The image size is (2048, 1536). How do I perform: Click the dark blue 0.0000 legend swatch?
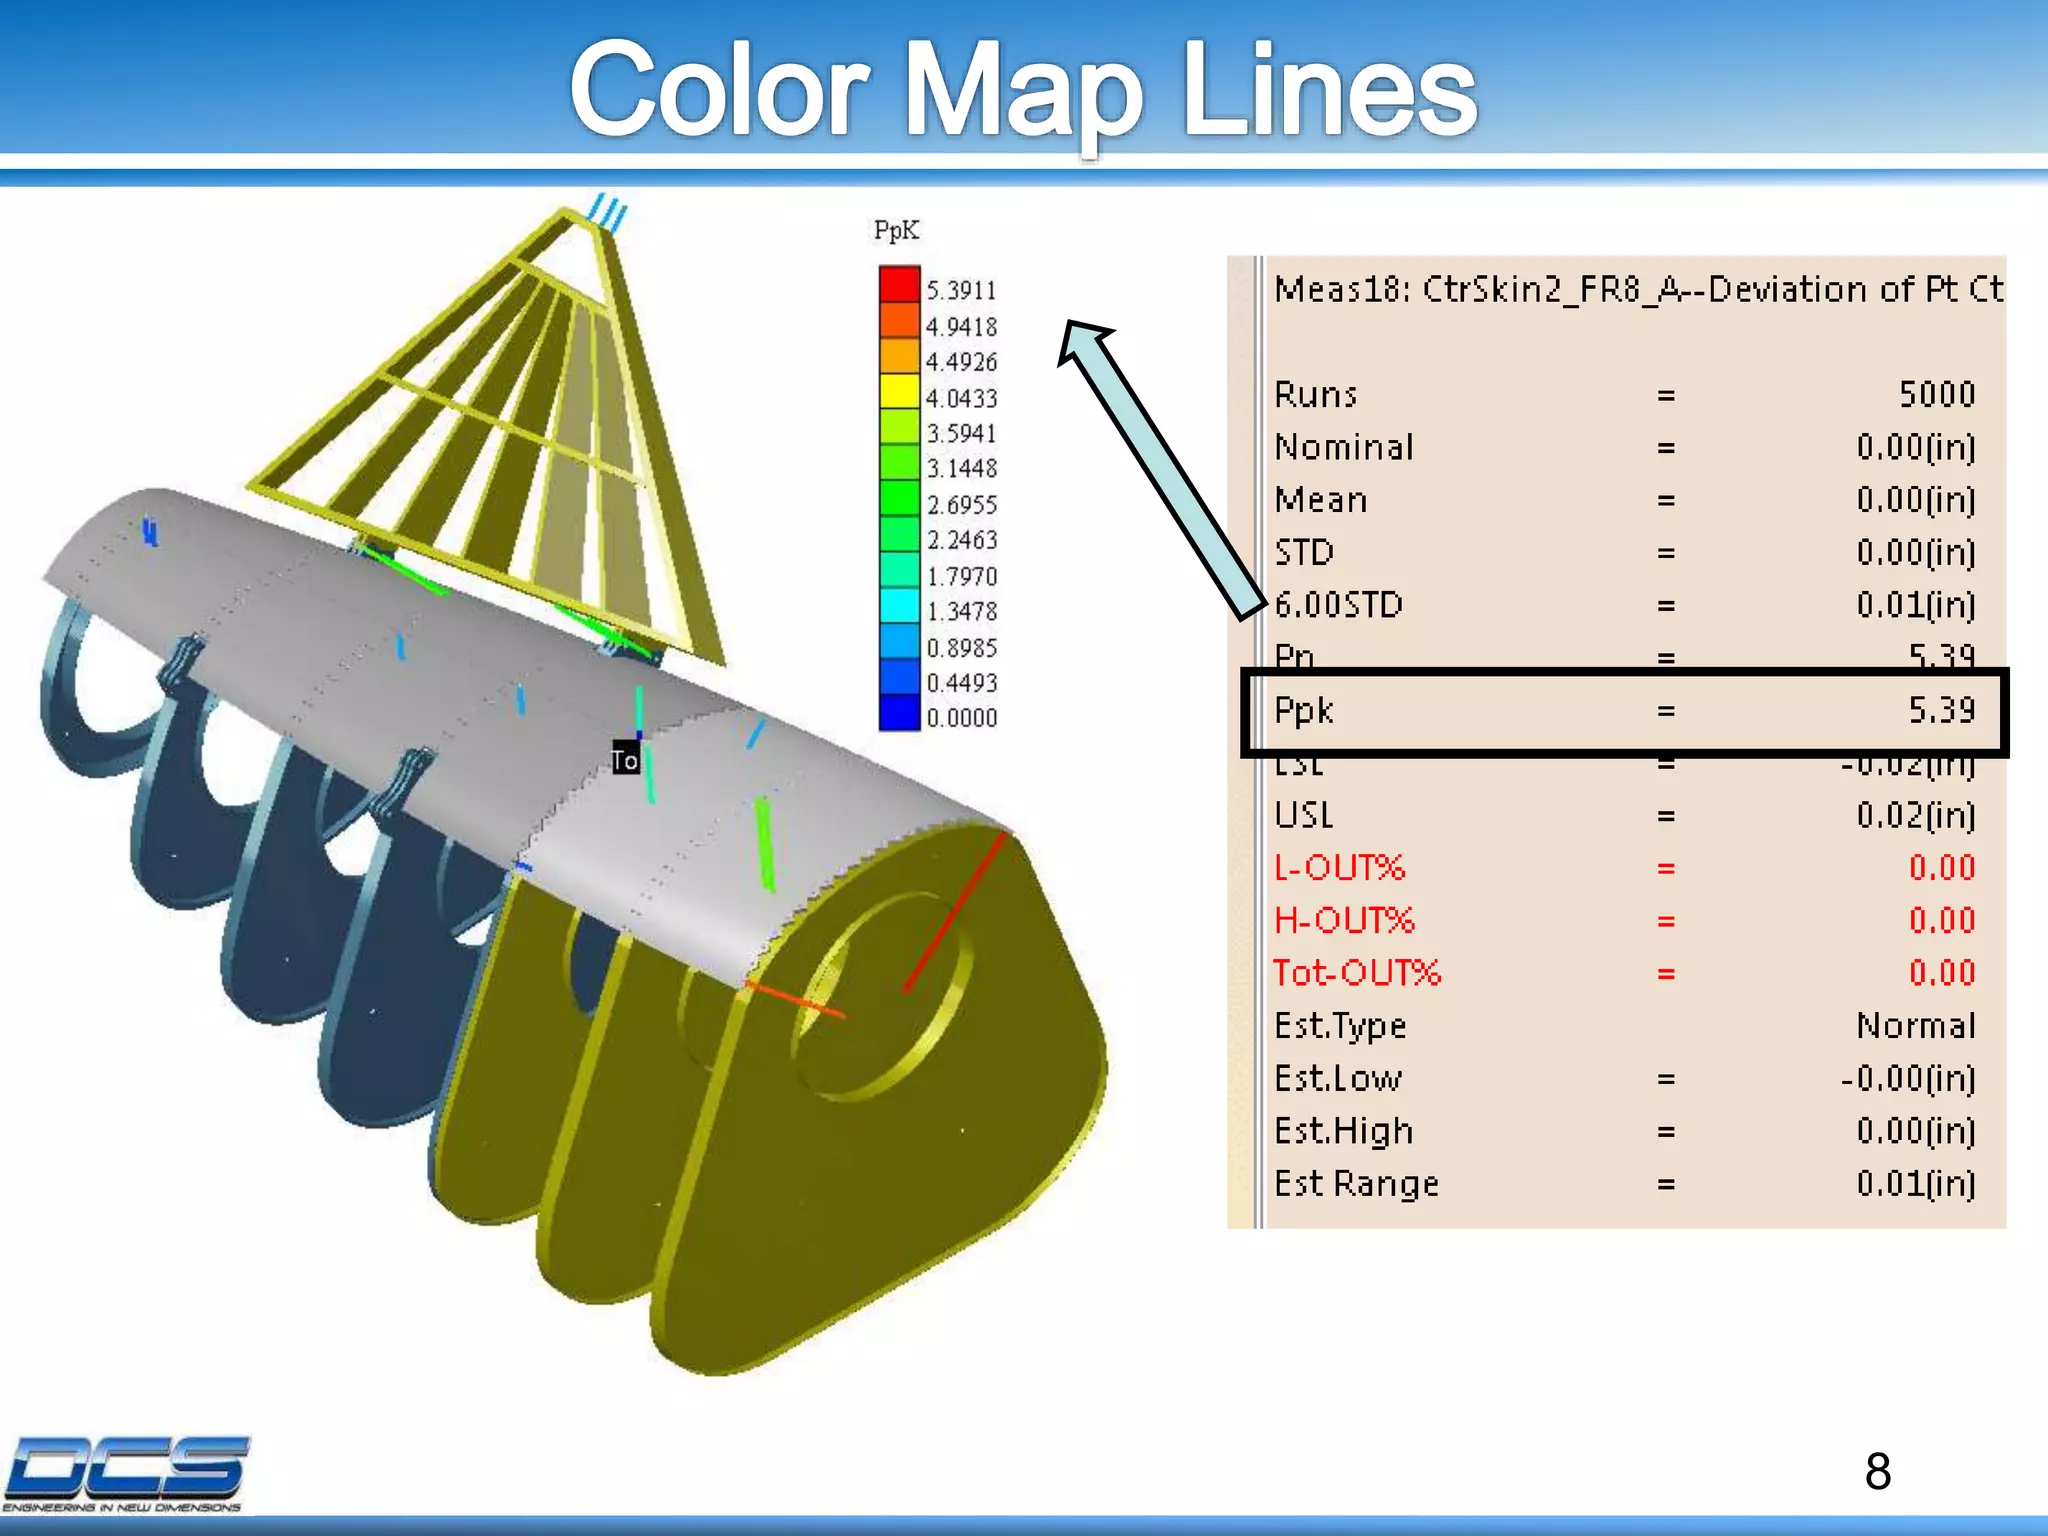pos(898,712)
